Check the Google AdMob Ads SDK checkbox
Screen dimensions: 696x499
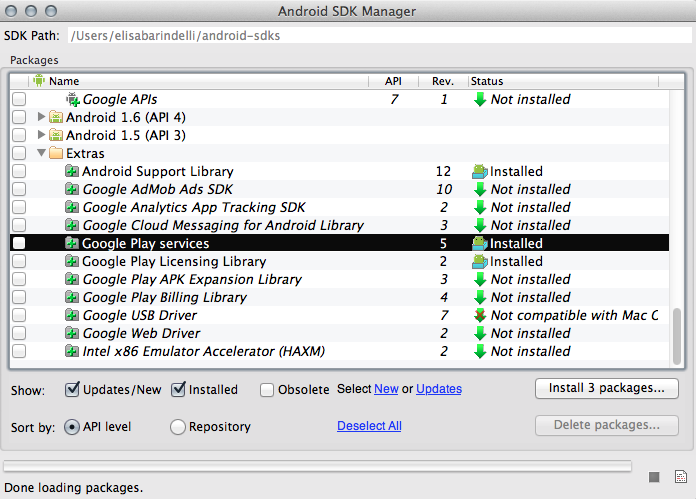[19, 189]
